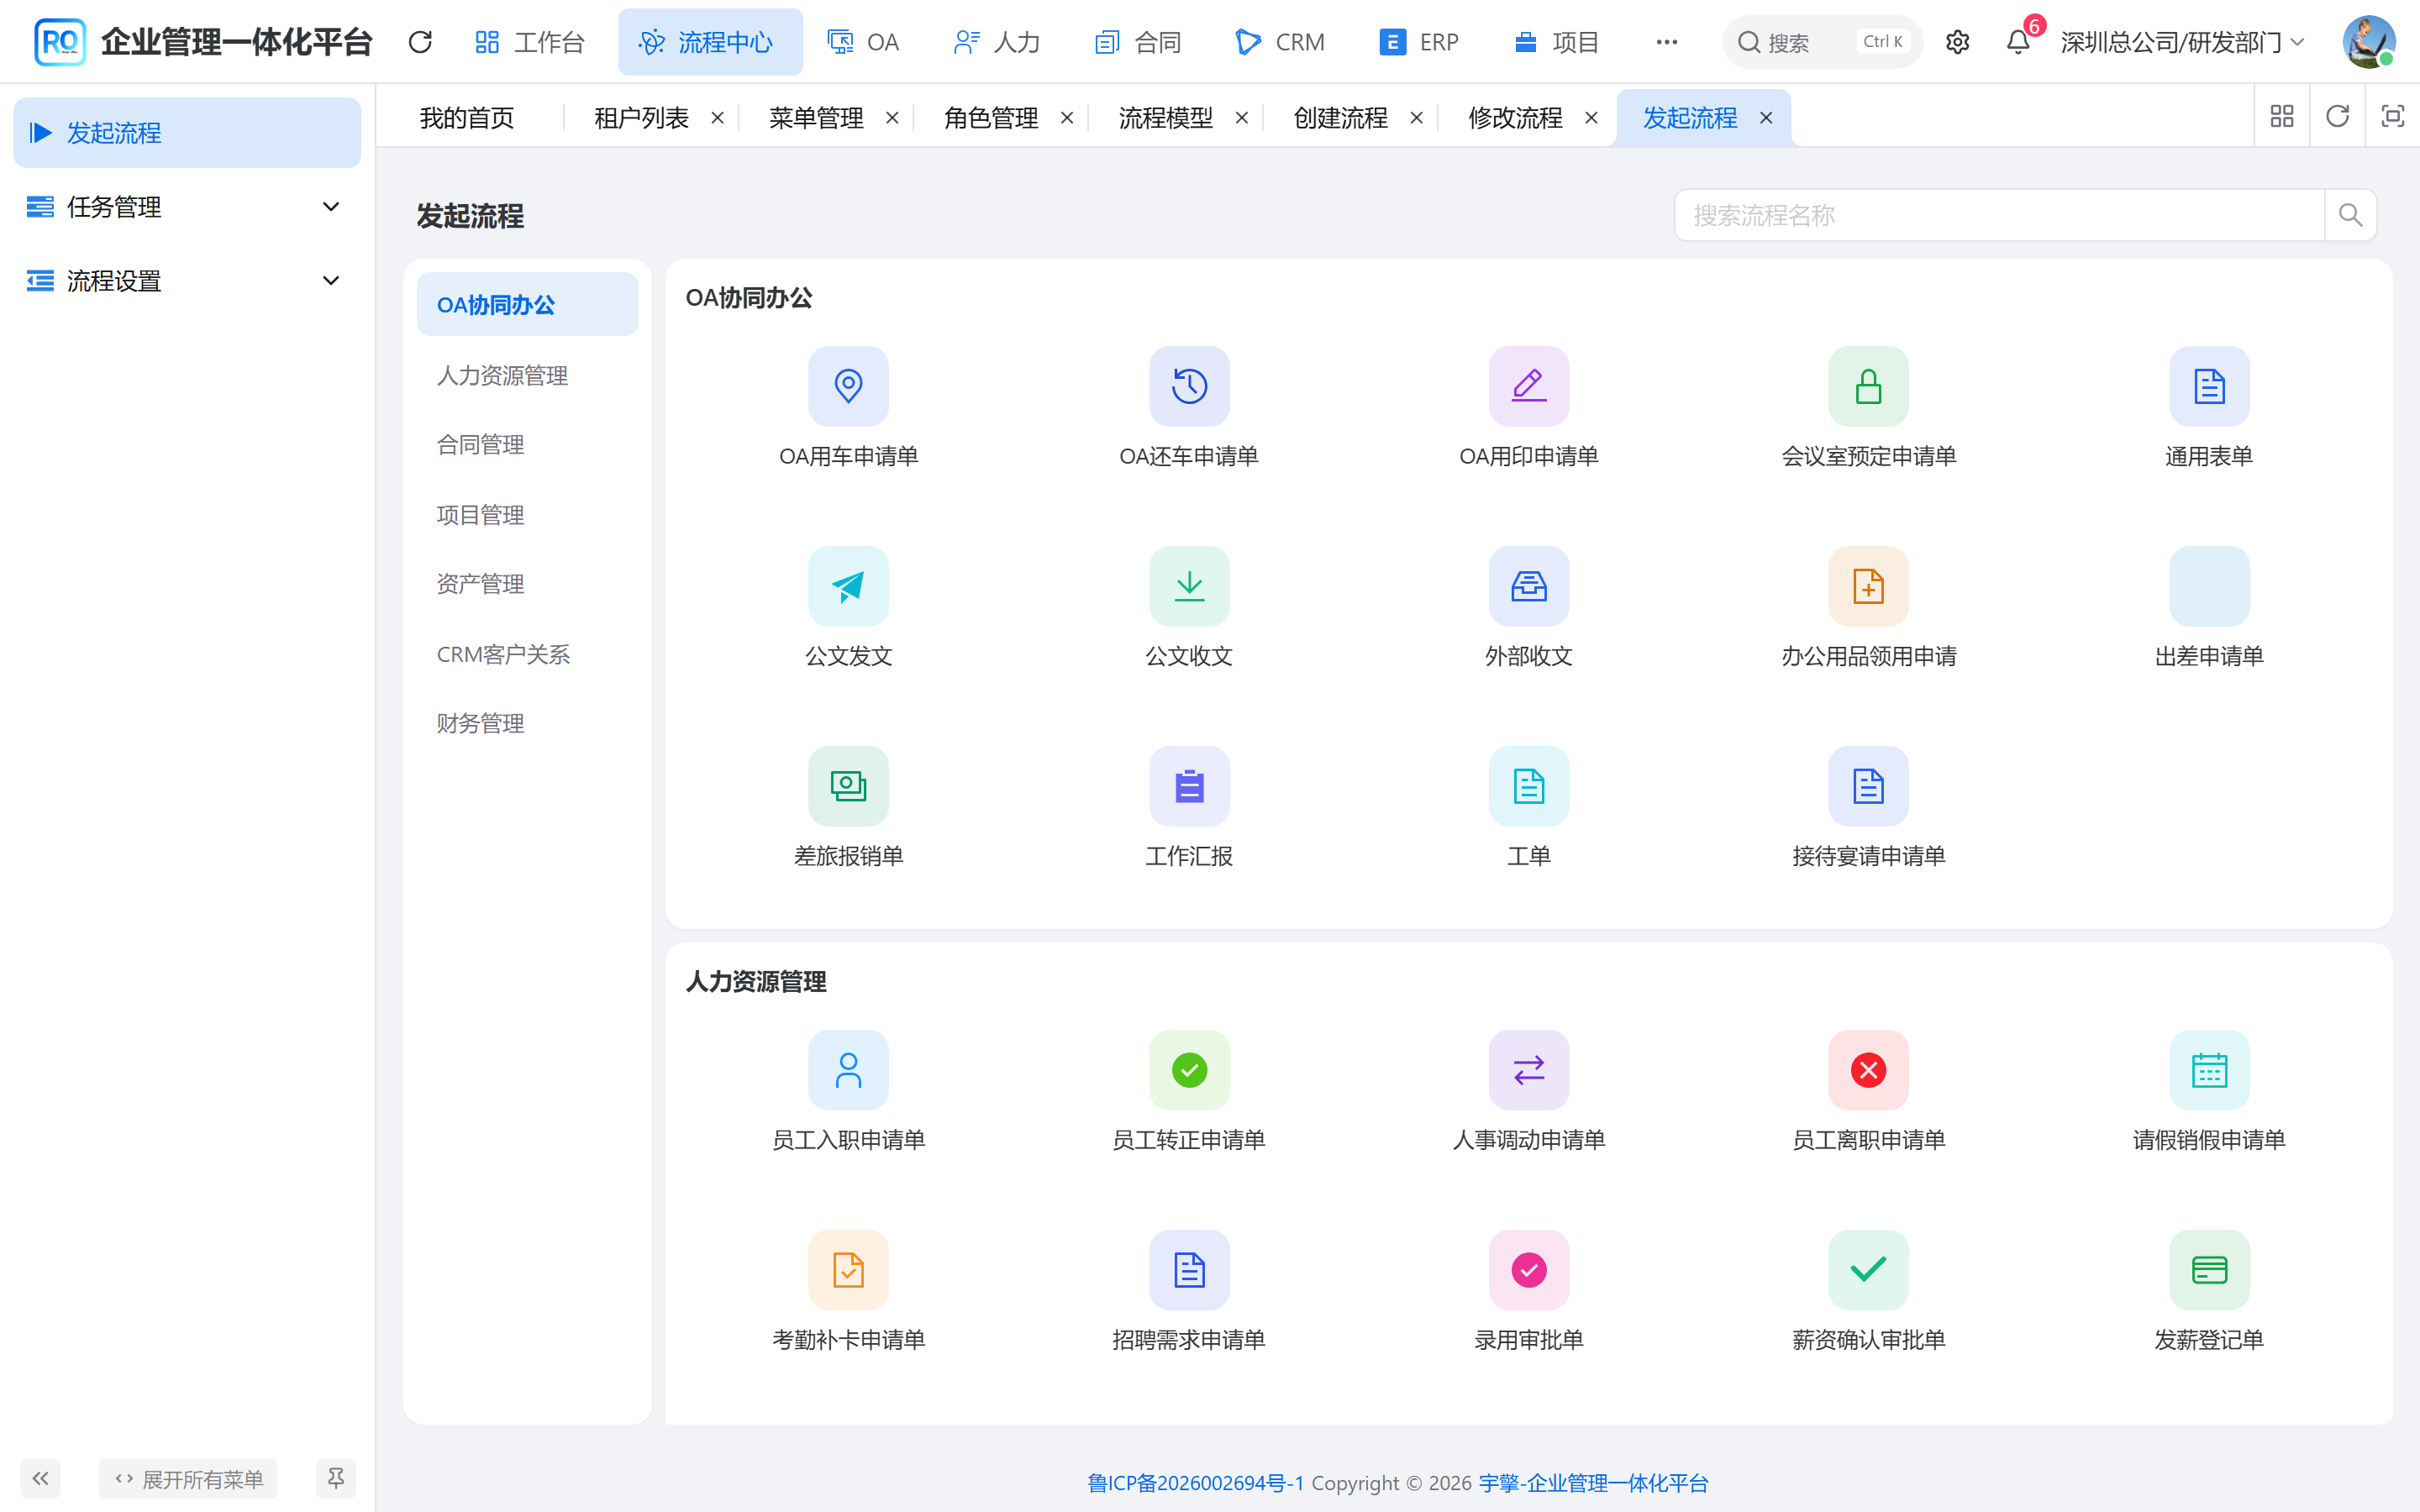Start the 发薪登记单 card icon
Screen dimensions: 2420x1512
[x=2209, y=1270]
